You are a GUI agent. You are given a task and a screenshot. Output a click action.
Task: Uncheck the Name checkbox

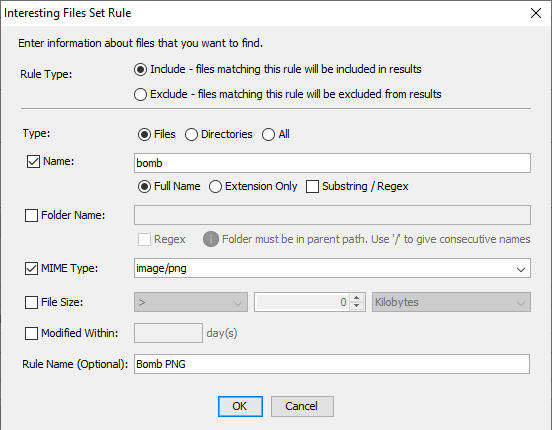(33, 162)
